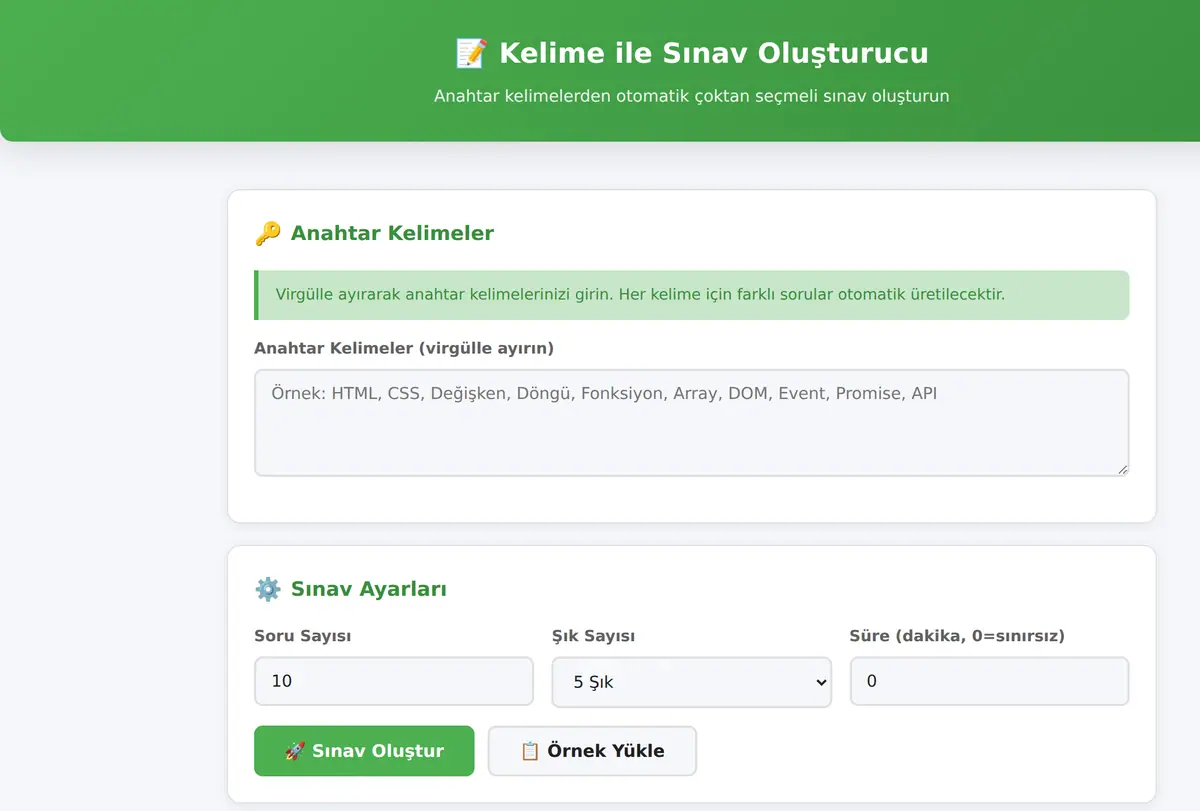Viewport: 1200px width, 811px height.
Task: Click the 'Anahtar Kelimeler' section heading
Action: point(392,234)
